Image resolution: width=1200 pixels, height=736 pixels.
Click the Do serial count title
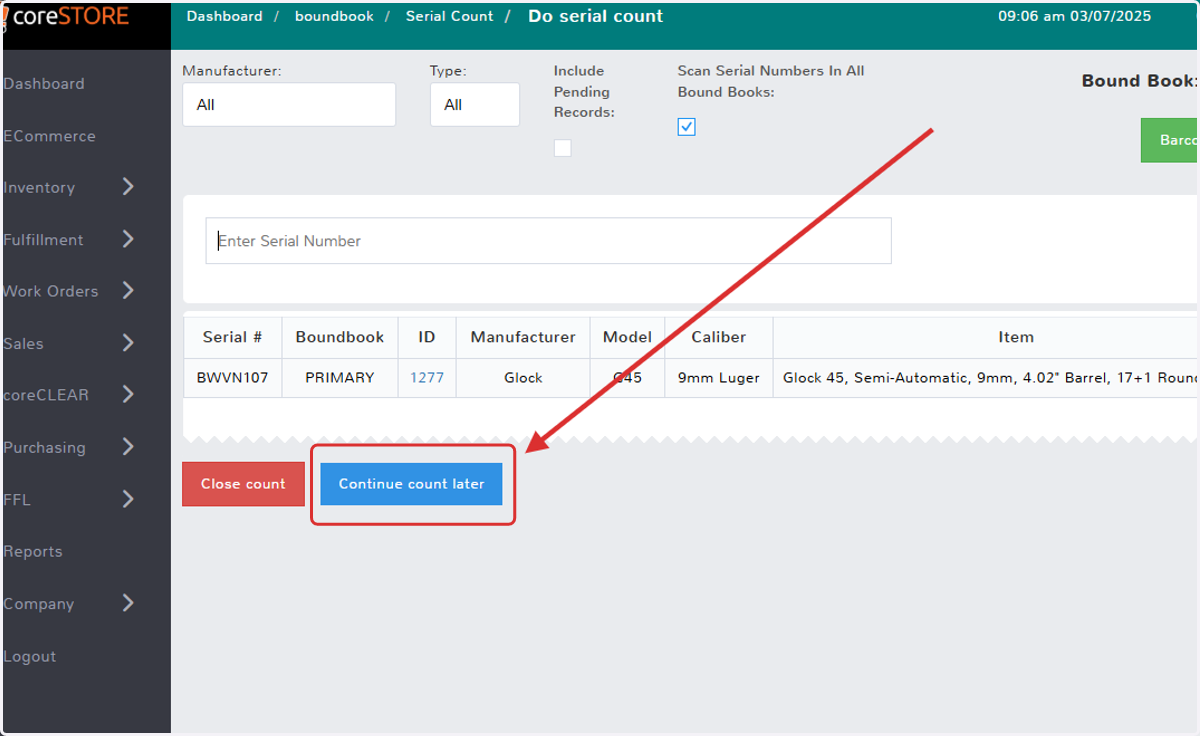pos(596,16)
